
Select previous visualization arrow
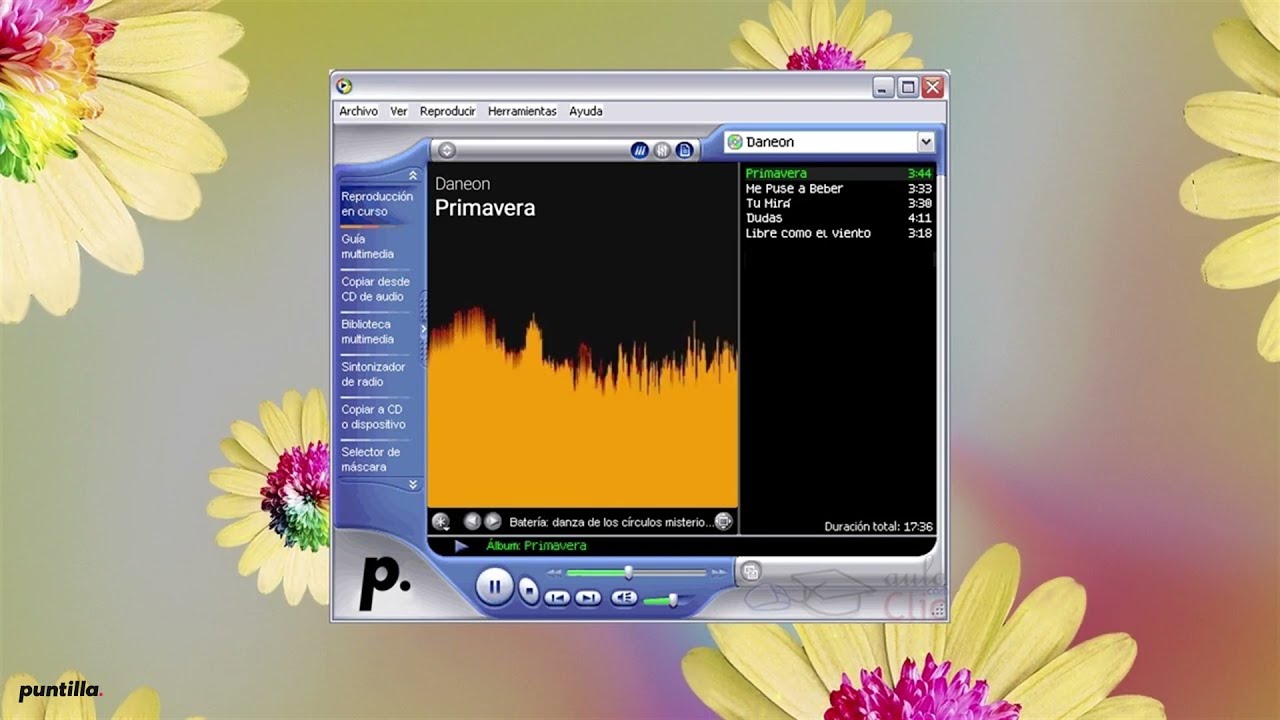point(472,521)
